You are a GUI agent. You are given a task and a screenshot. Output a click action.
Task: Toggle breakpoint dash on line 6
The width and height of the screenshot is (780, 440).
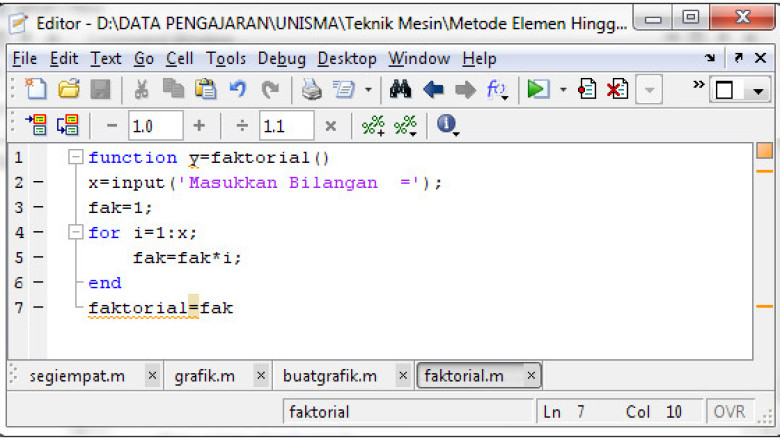click(x=38, y=282)
